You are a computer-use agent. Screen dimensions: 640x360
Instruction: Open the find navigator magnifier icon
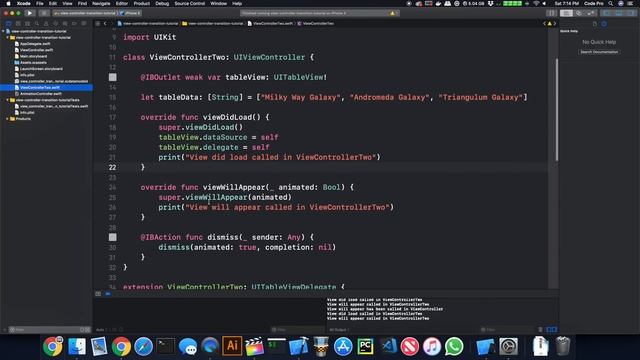click(37, 24)
